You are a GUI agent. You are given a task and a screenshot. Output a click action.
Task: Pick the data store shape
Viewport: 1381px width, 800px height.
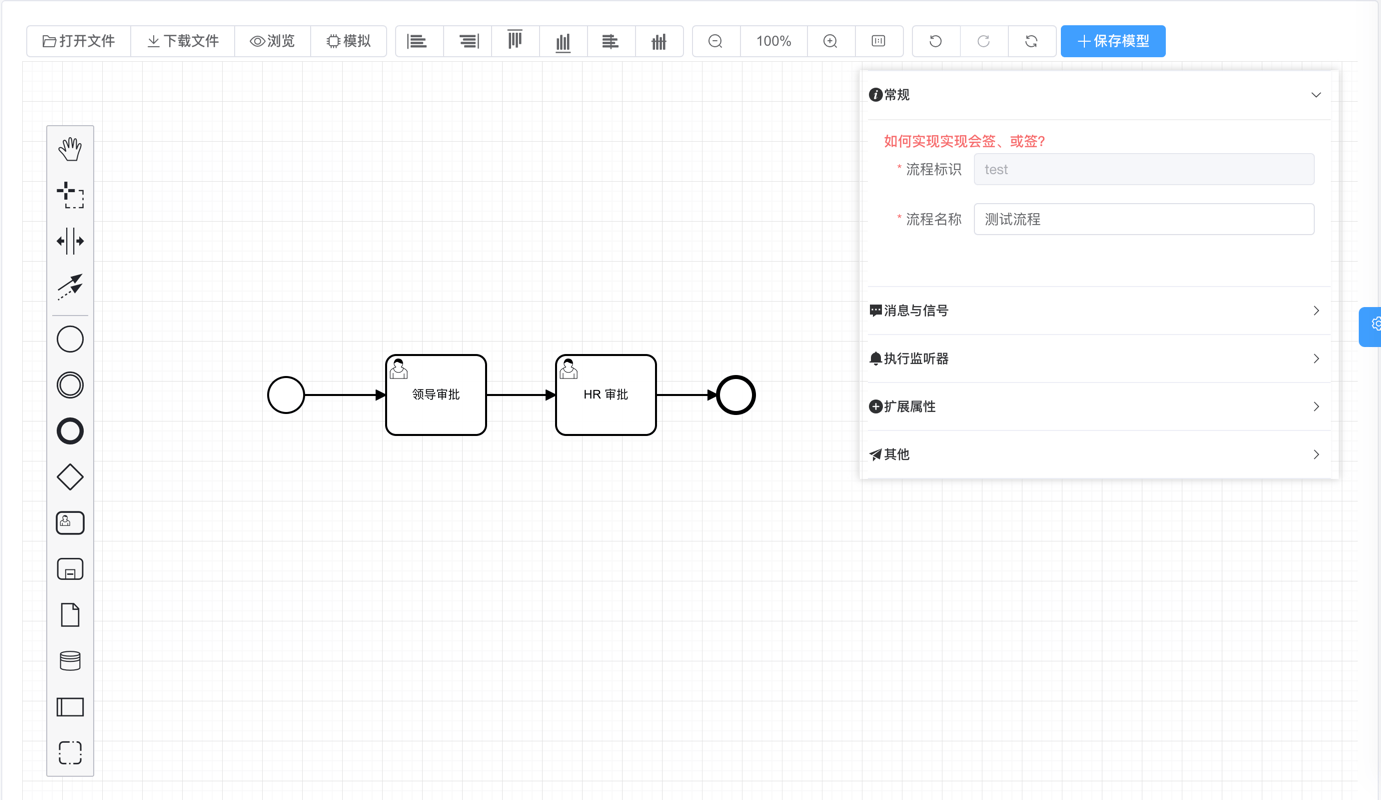point(68,659)
